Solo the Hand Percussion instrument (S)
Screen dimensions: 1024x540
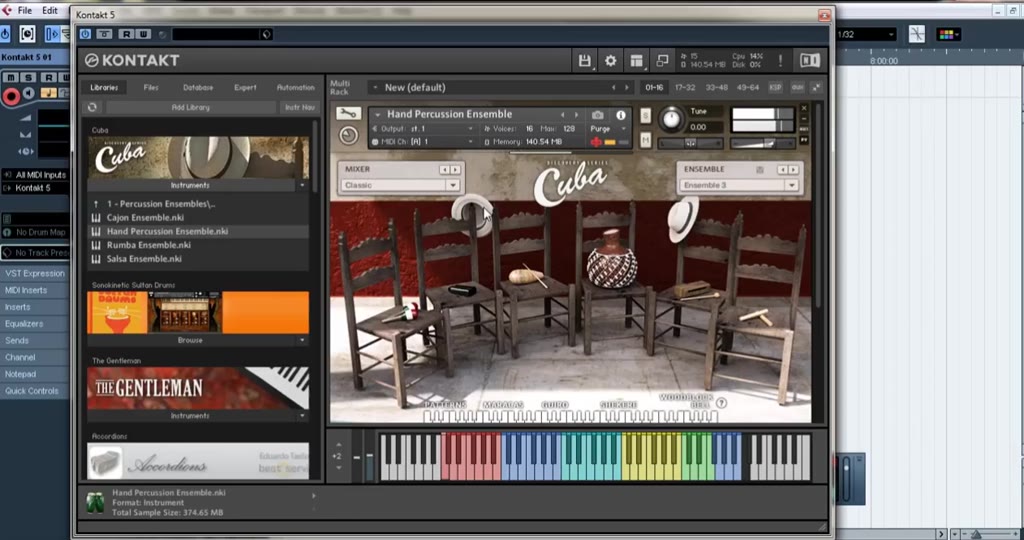645,116
